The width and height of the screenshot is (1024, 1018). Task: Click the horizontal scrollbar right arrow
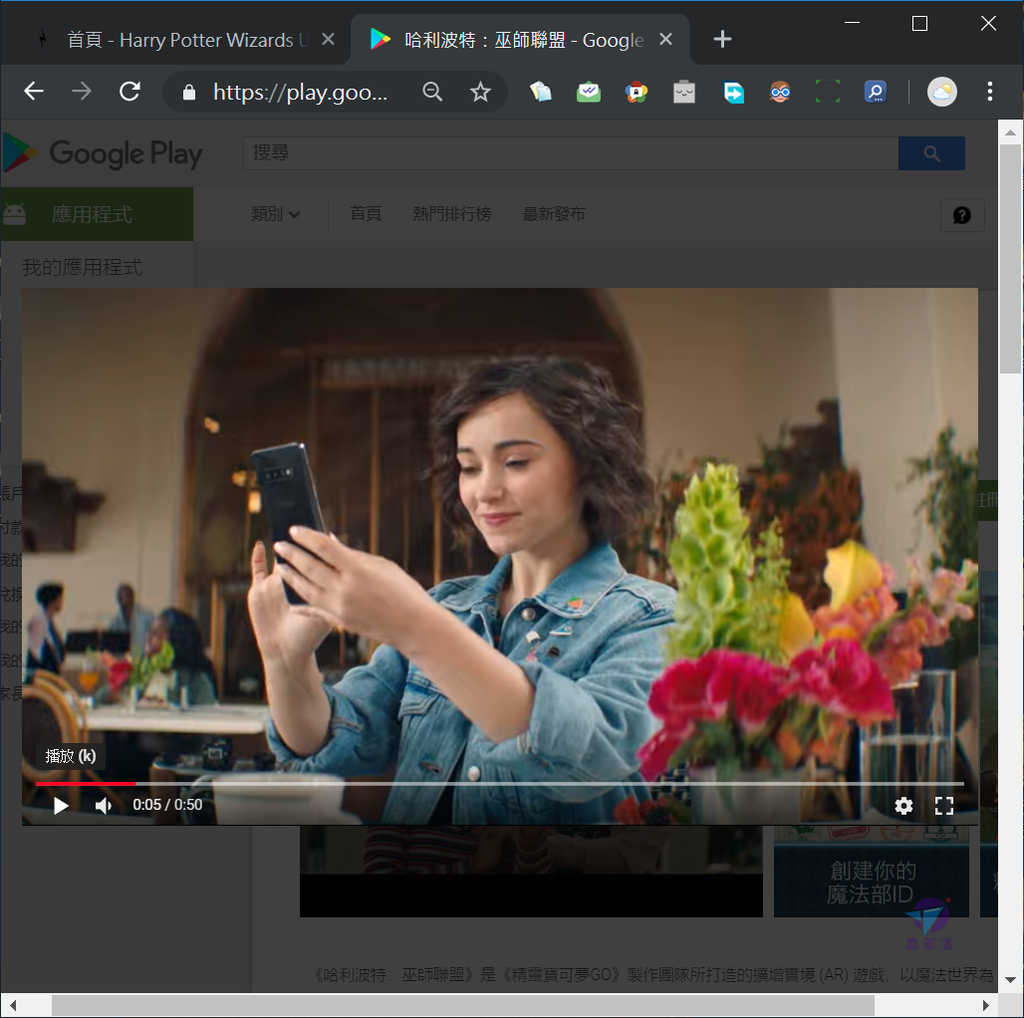(985, 1006)
